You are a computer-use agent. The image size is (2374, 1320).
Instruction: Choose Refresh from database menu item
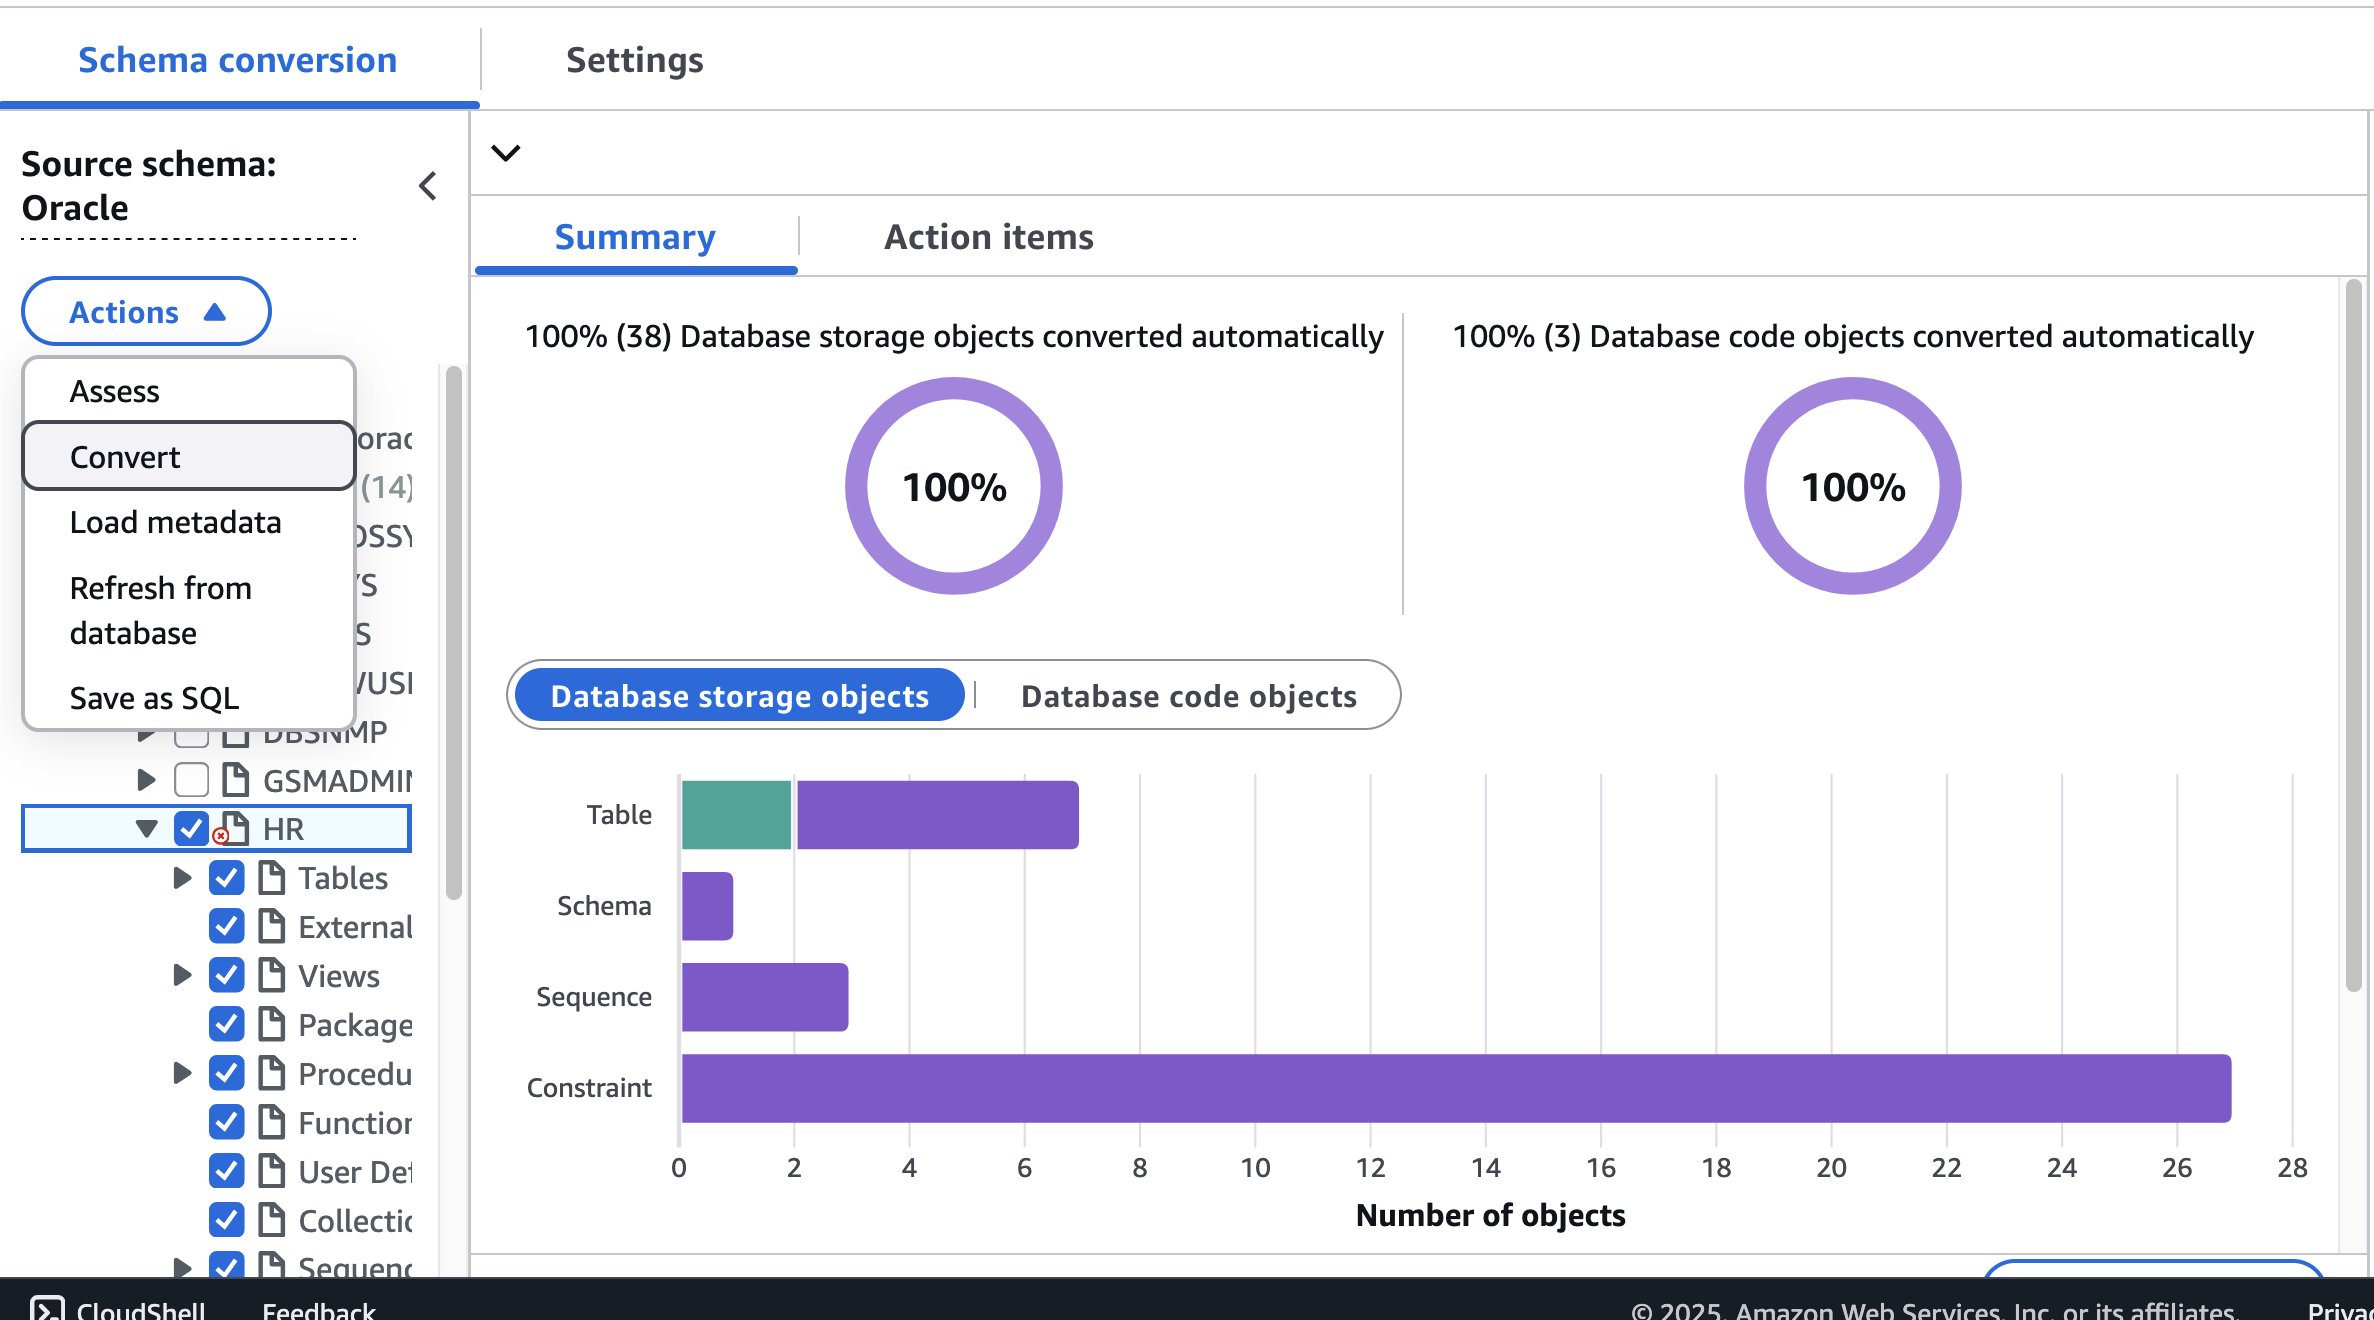[189, 610]
